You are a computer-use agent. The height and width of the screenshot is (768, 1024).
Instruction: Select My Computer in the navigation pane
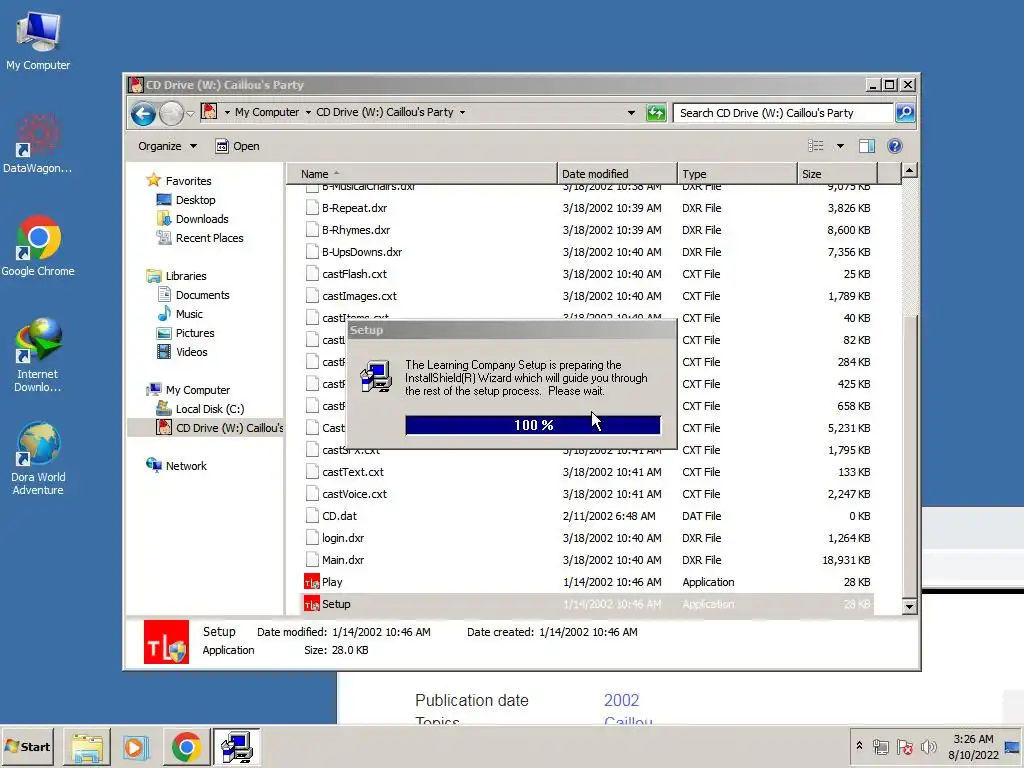click(197, 390)
